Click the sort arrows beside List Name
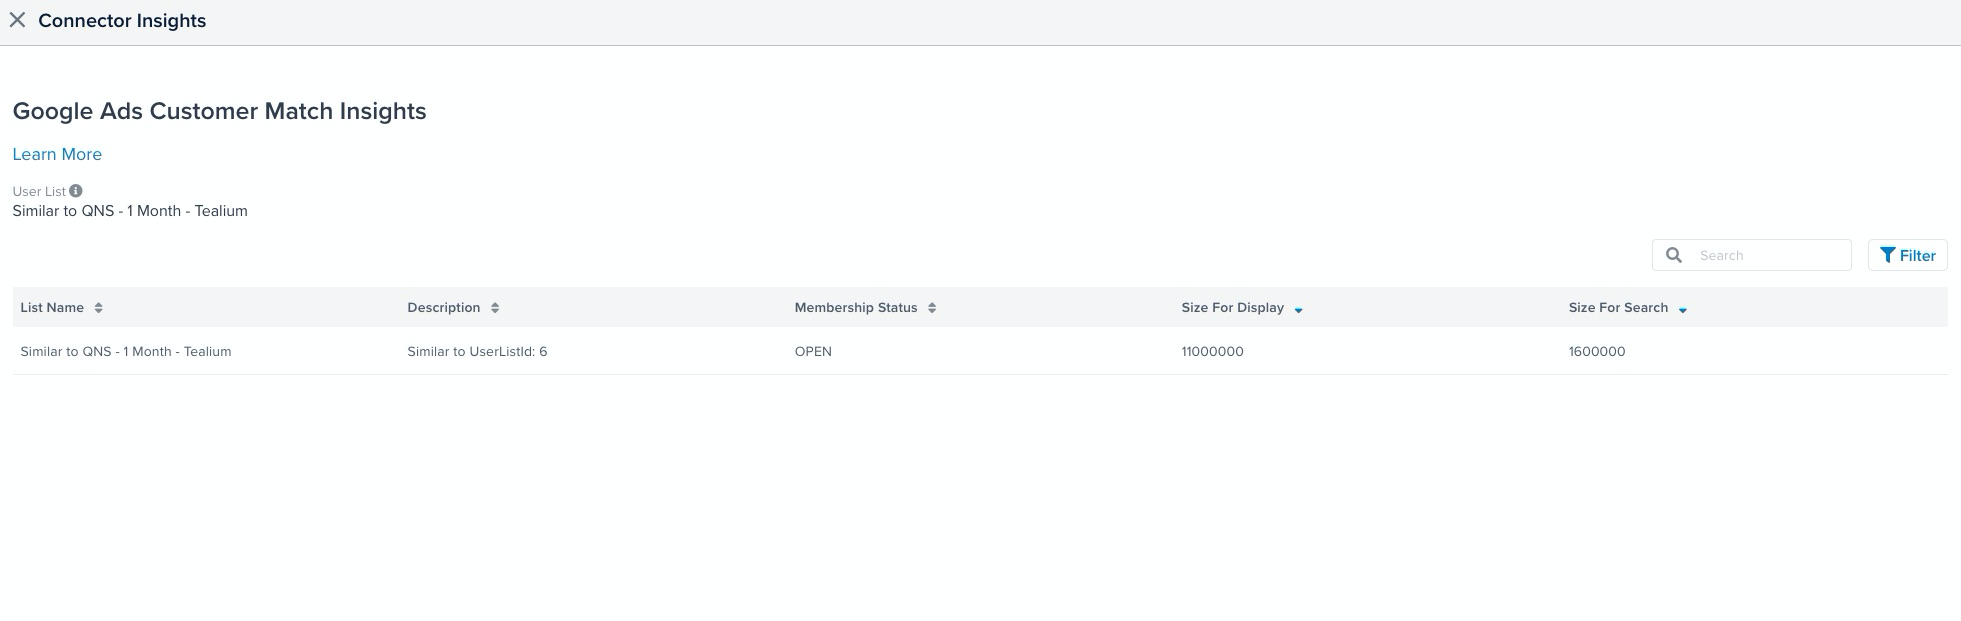Image resolution: width=1961 pixels, height=621 pixels. pyautogui.click(x=98, y=308)
